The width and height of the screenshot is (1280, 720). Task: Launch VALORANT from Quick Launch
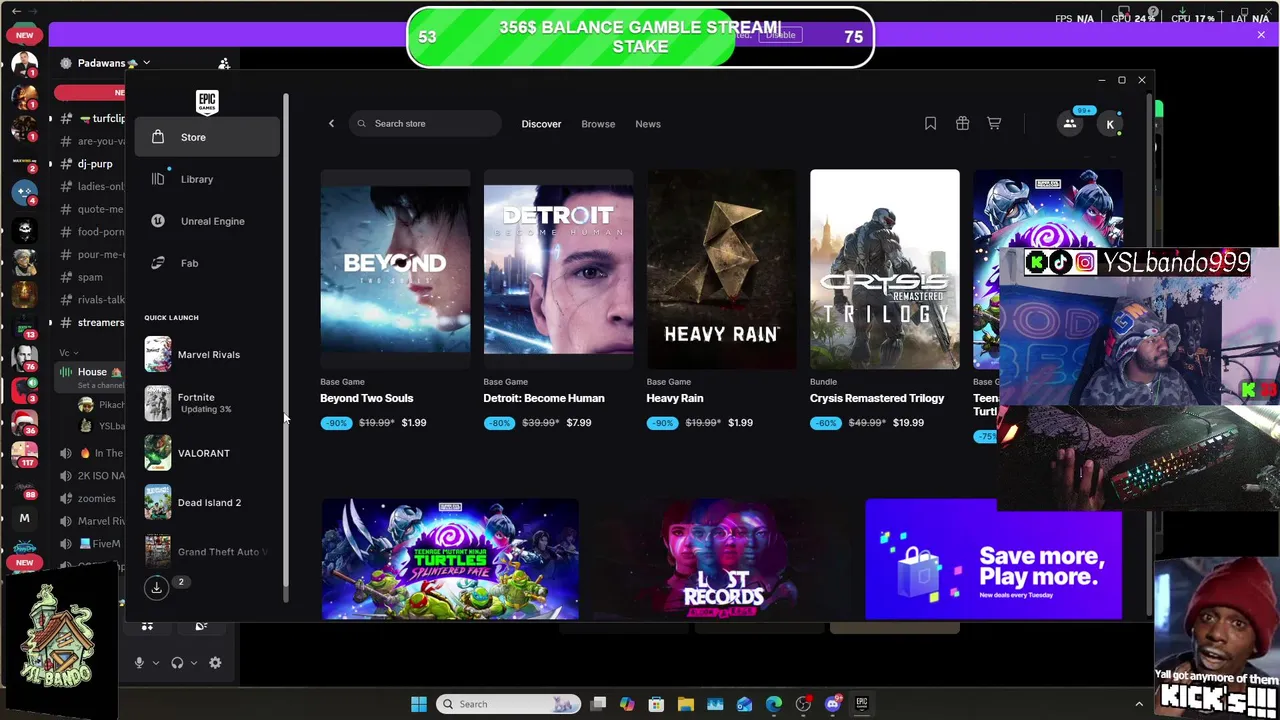tap(207, 453)
